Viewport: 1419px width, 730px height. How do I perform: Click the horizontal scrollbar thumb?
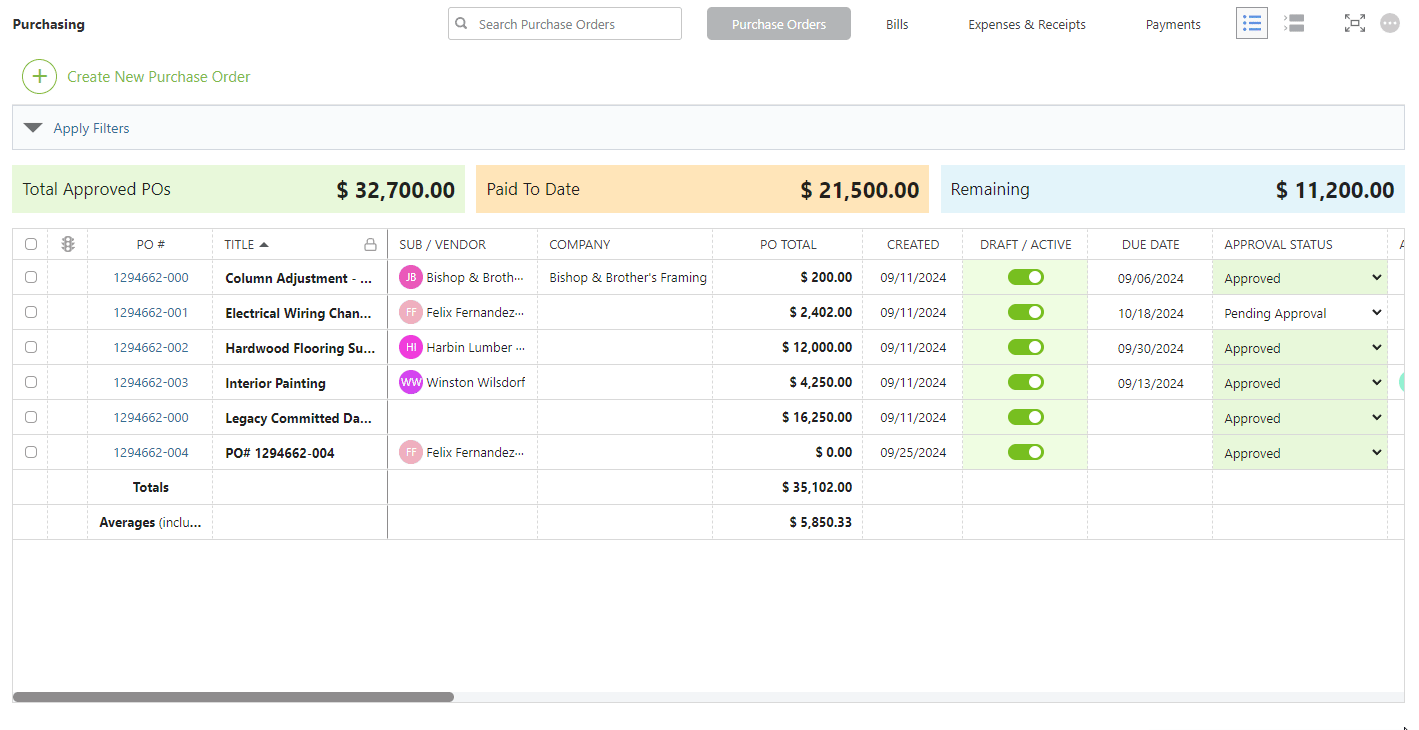pyautogui.click(x=233, y=697)
